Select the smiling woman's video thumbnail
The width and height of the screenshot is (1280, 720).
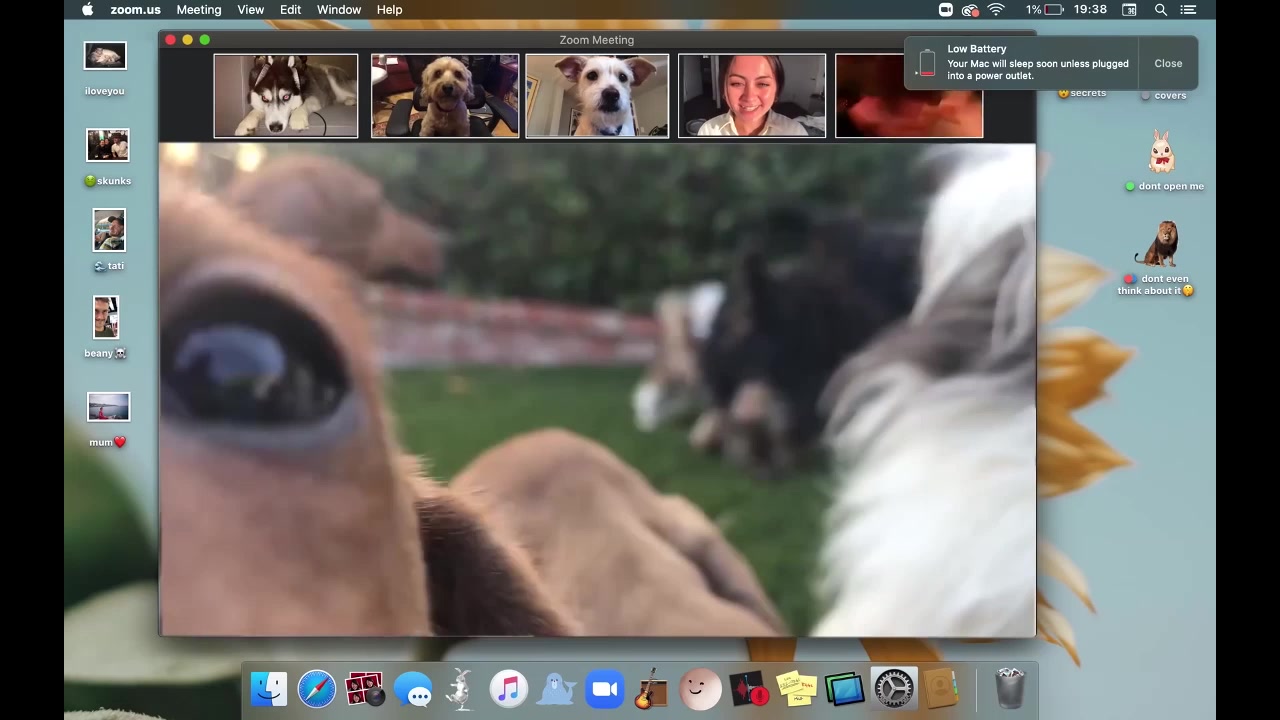[x=752, y=96]
